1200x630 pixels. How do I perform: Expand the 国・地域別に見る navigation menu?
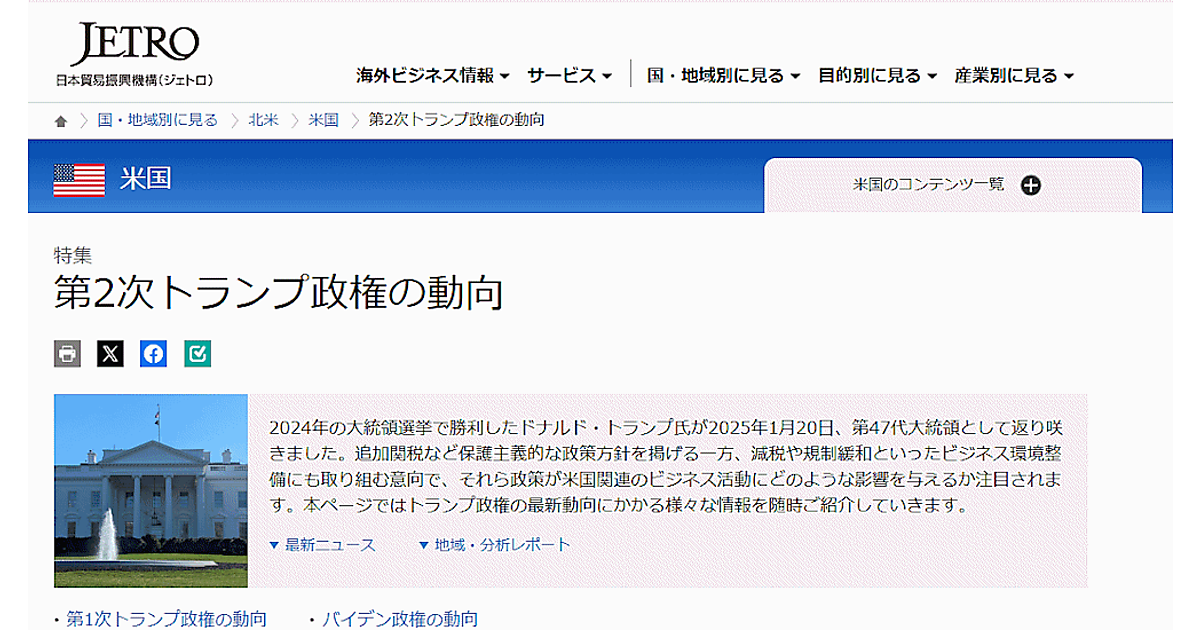coord(723,76)
